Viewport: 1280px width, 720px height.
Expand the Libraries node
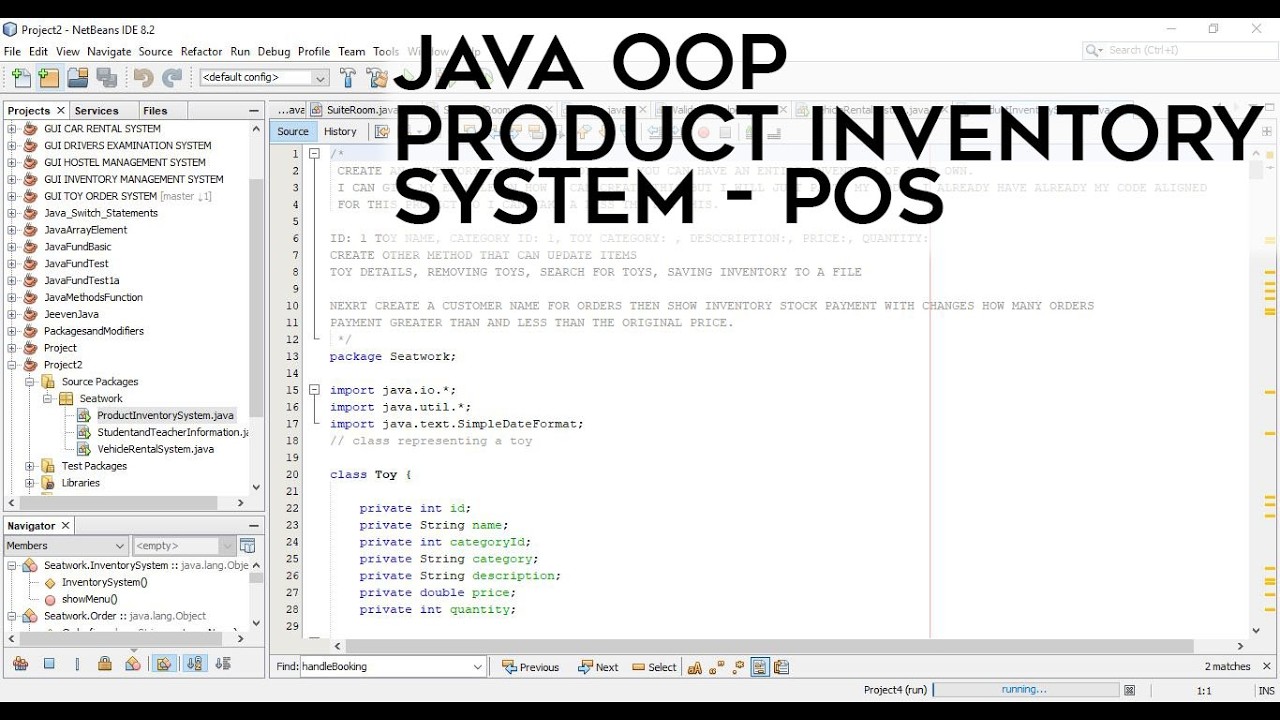30,483
